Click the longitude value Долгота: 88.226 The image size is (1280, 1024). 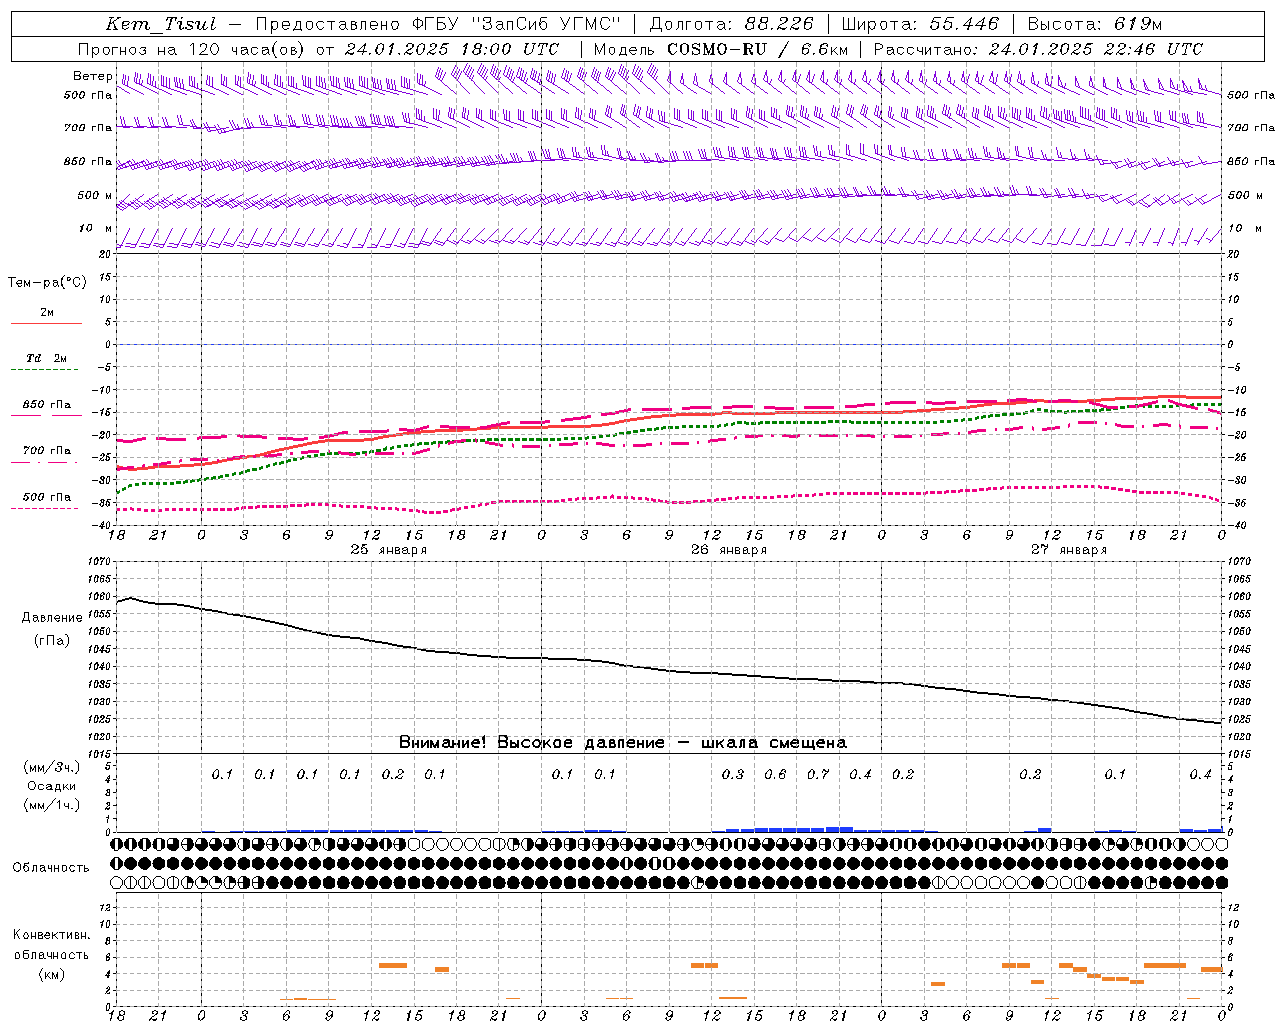click(x=732, y=24)
